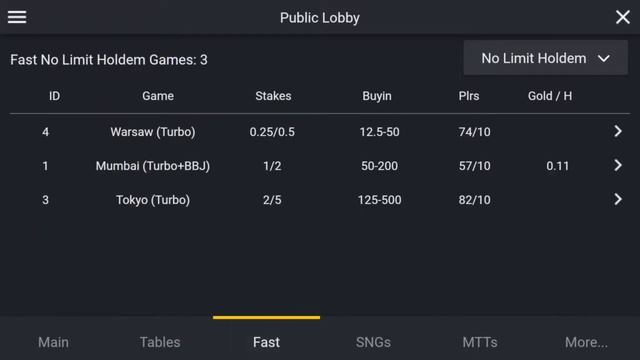Viewport: 640px width, 360px height.
Task: Open the SNGs tab
Action: point(373,342)
